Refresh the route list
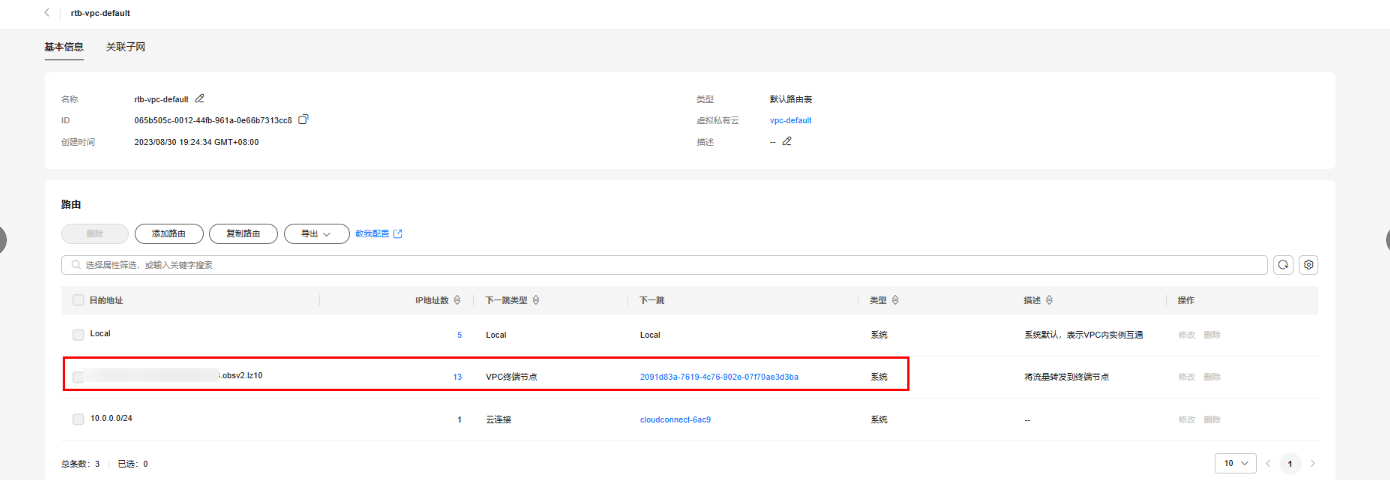This screenshot has width=1390, height=480. (x=1284, y=265)
